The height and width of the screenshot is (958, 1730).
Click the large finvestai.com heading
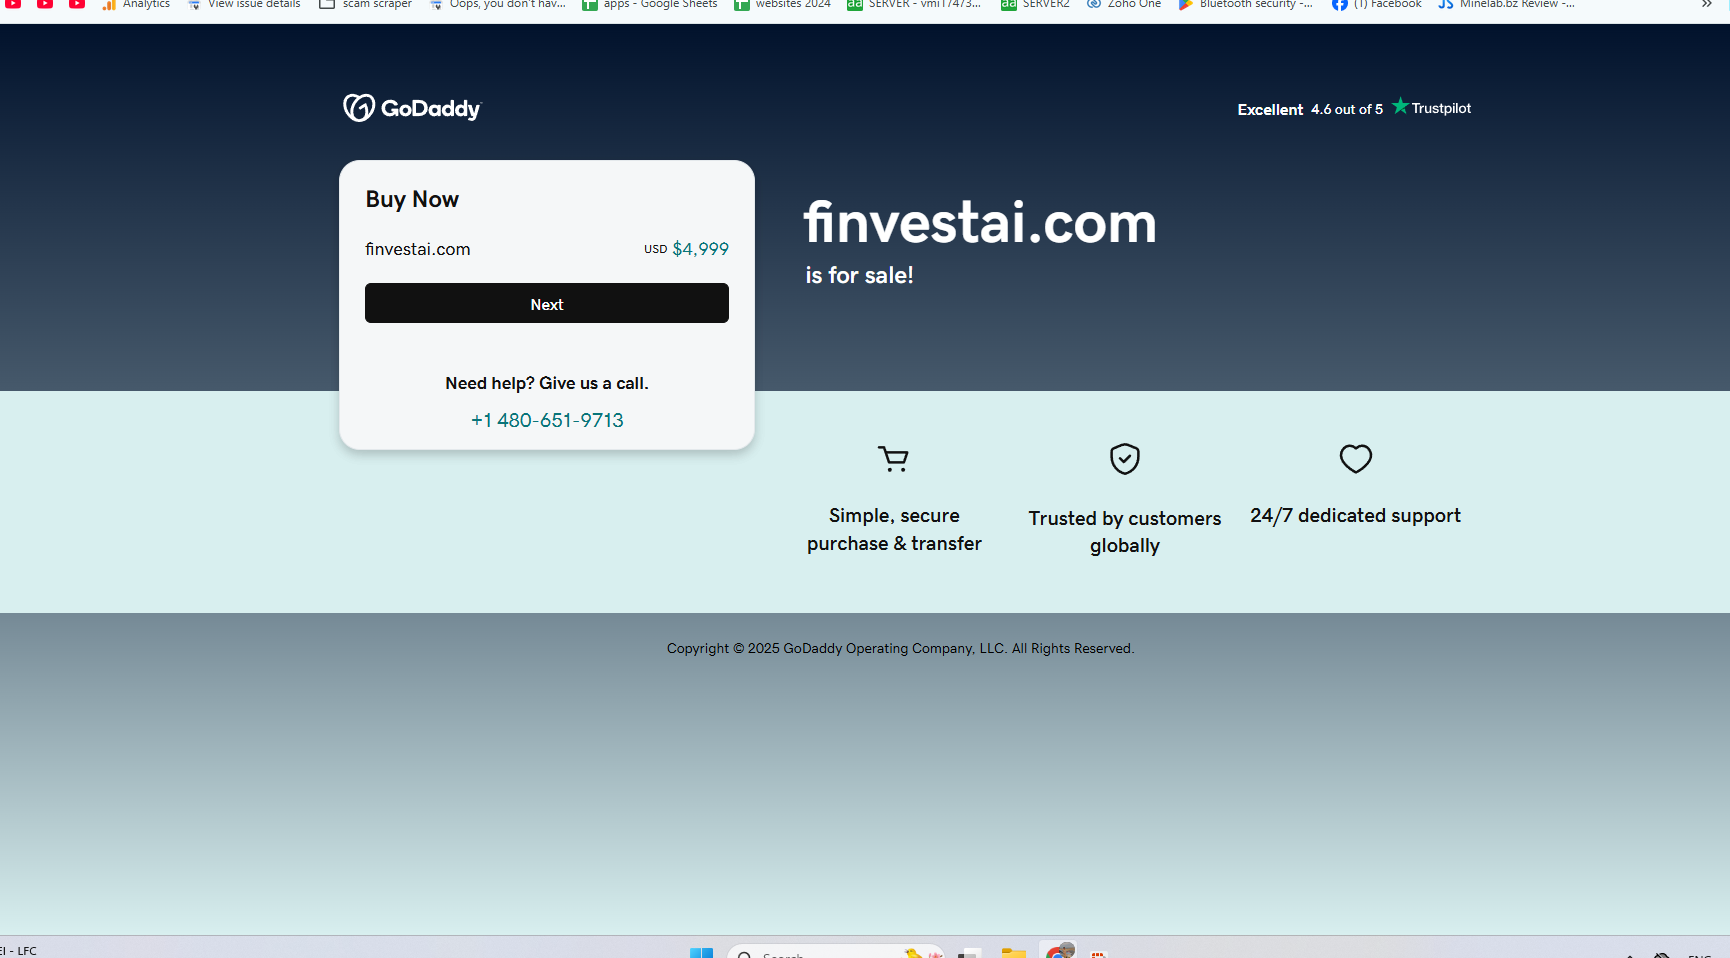coord(980,222)
